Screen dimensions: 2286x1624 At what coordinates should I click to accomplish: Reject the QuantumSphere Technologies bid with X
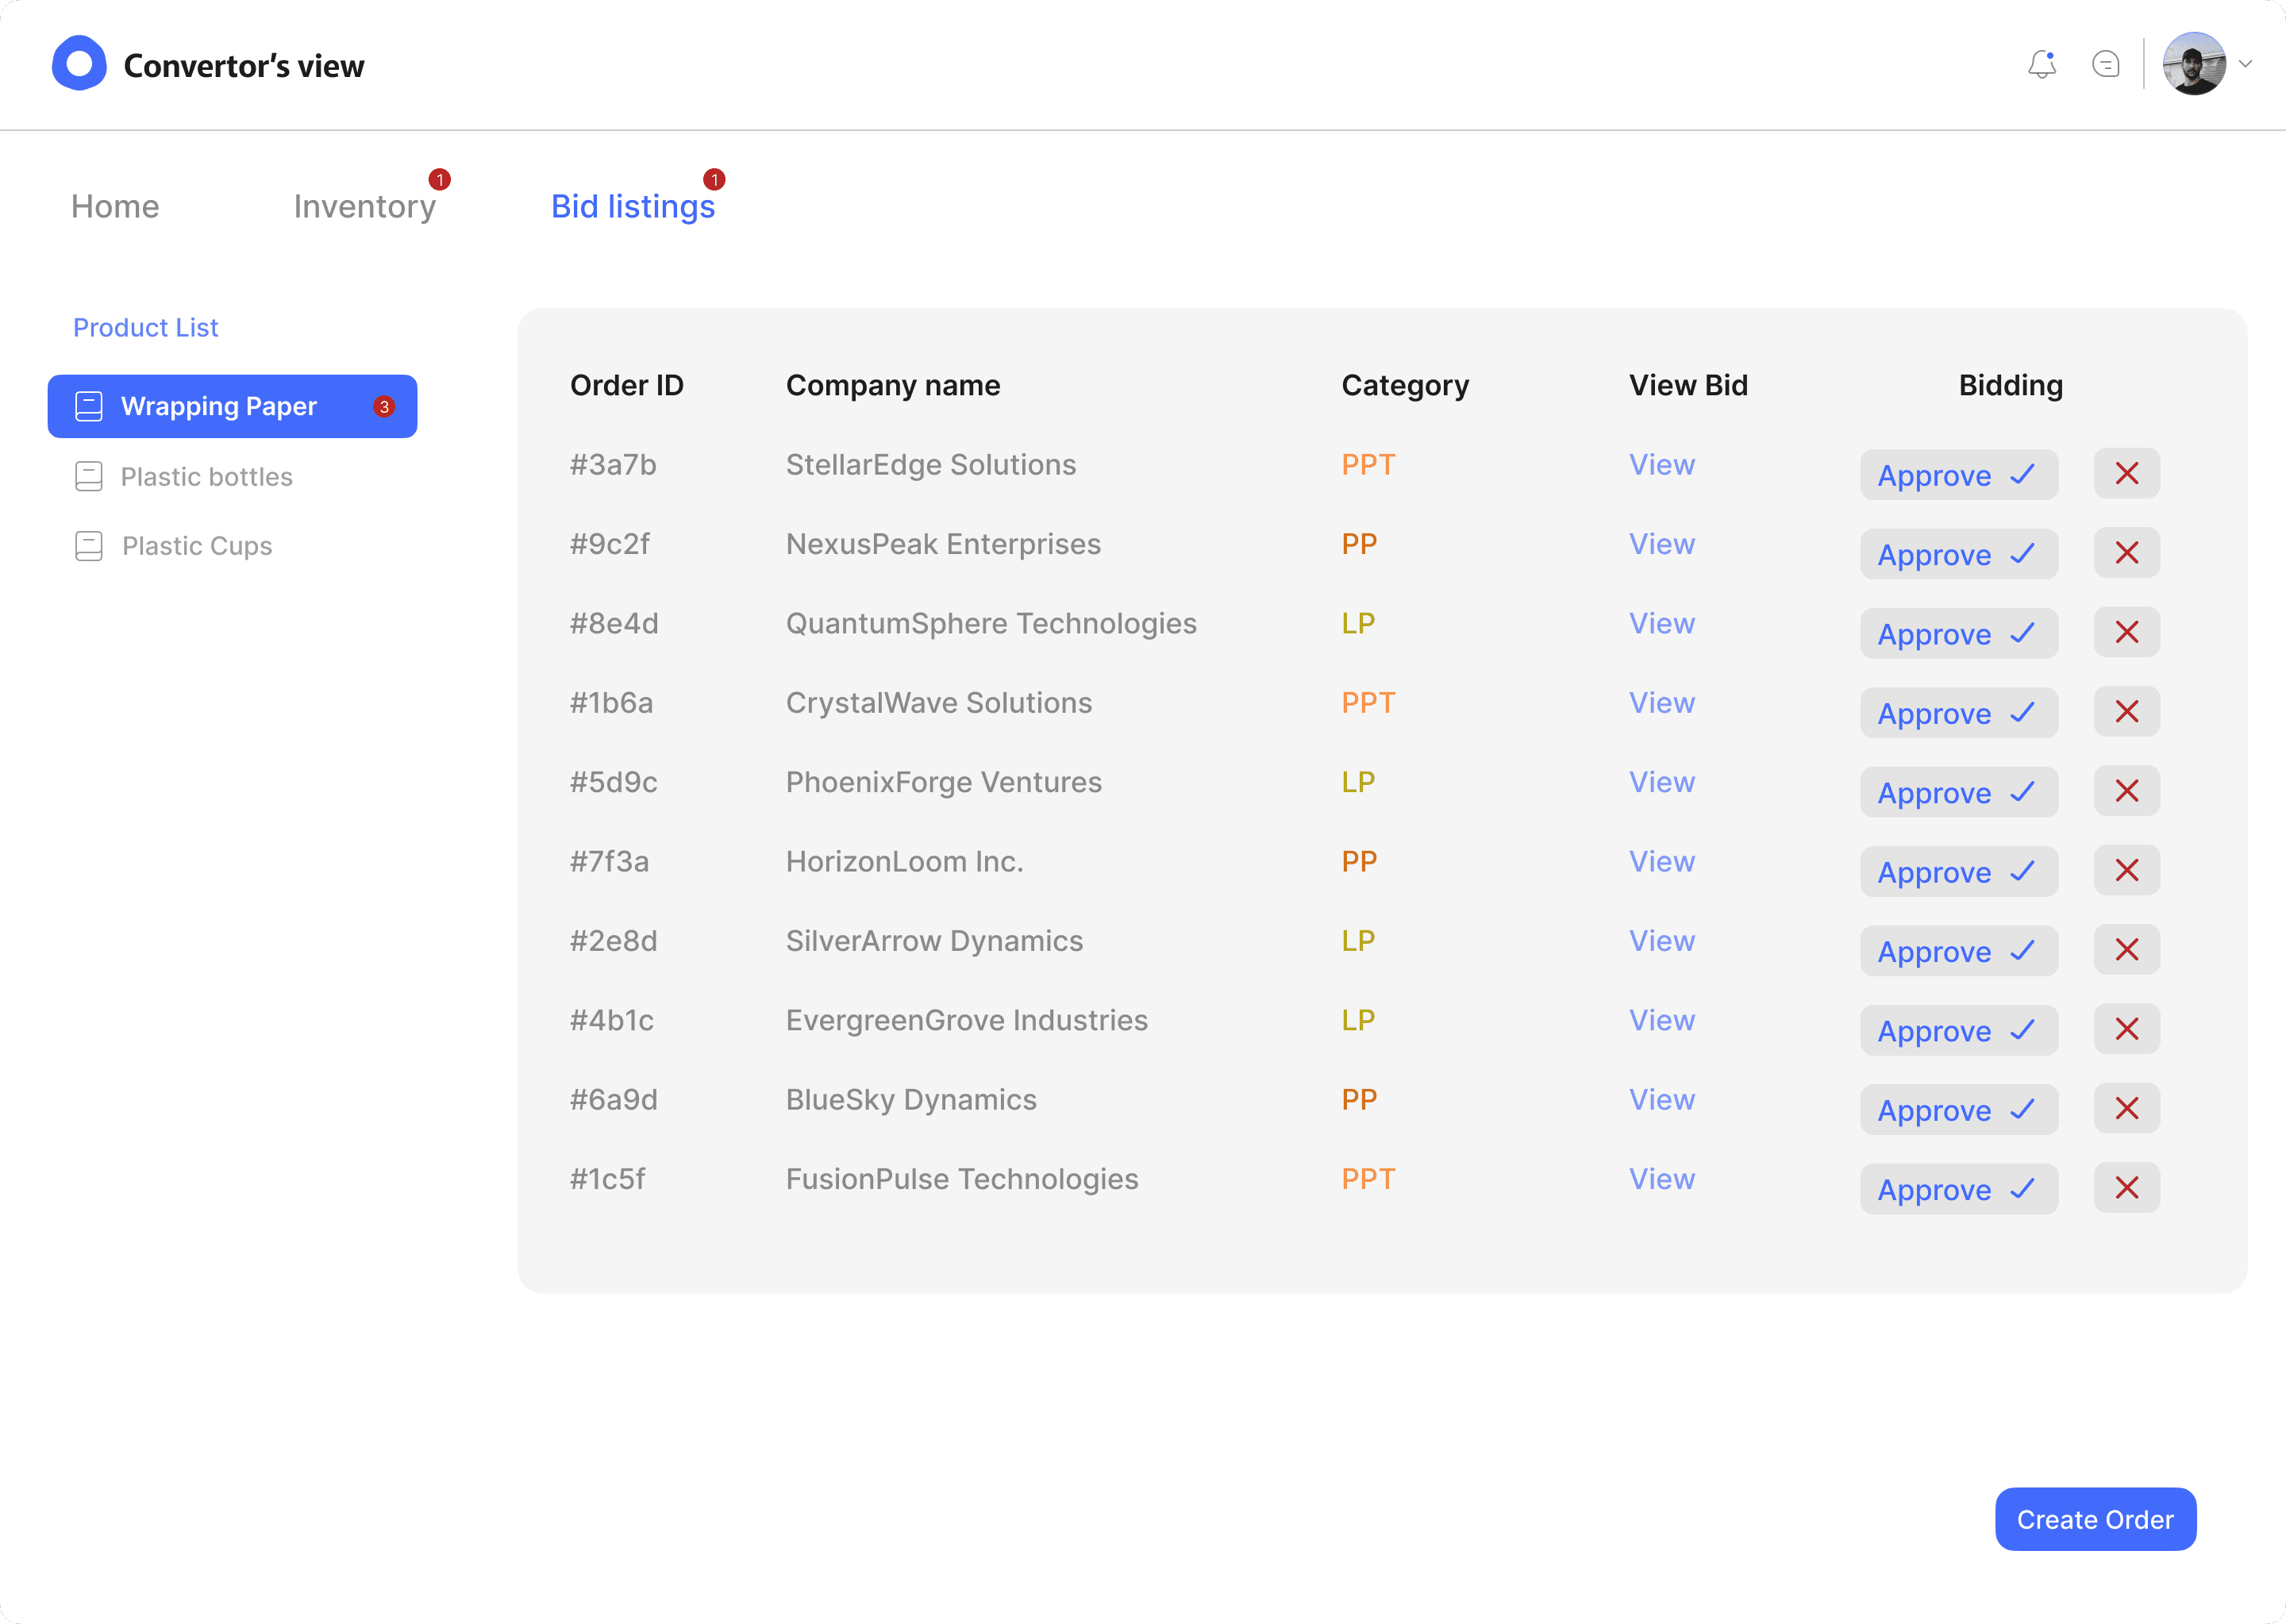point(2126,633)
